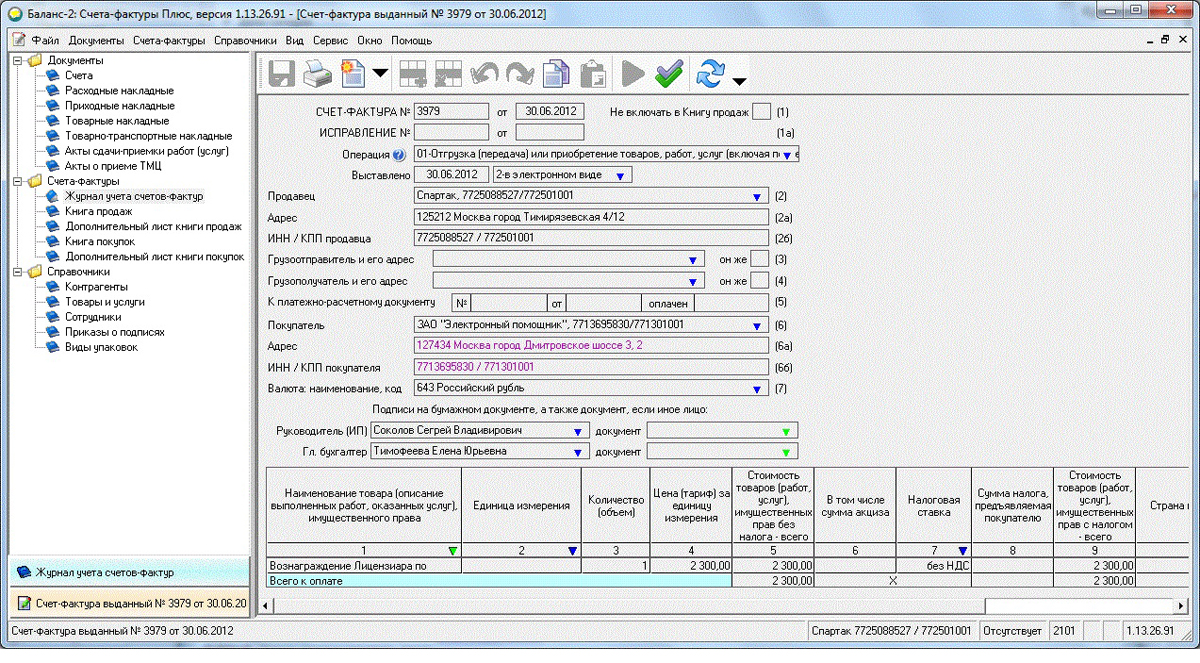This screenshot has height=663, width=1200.
Task: Print the invoice with the printer icon
Action: click(317, 74)
